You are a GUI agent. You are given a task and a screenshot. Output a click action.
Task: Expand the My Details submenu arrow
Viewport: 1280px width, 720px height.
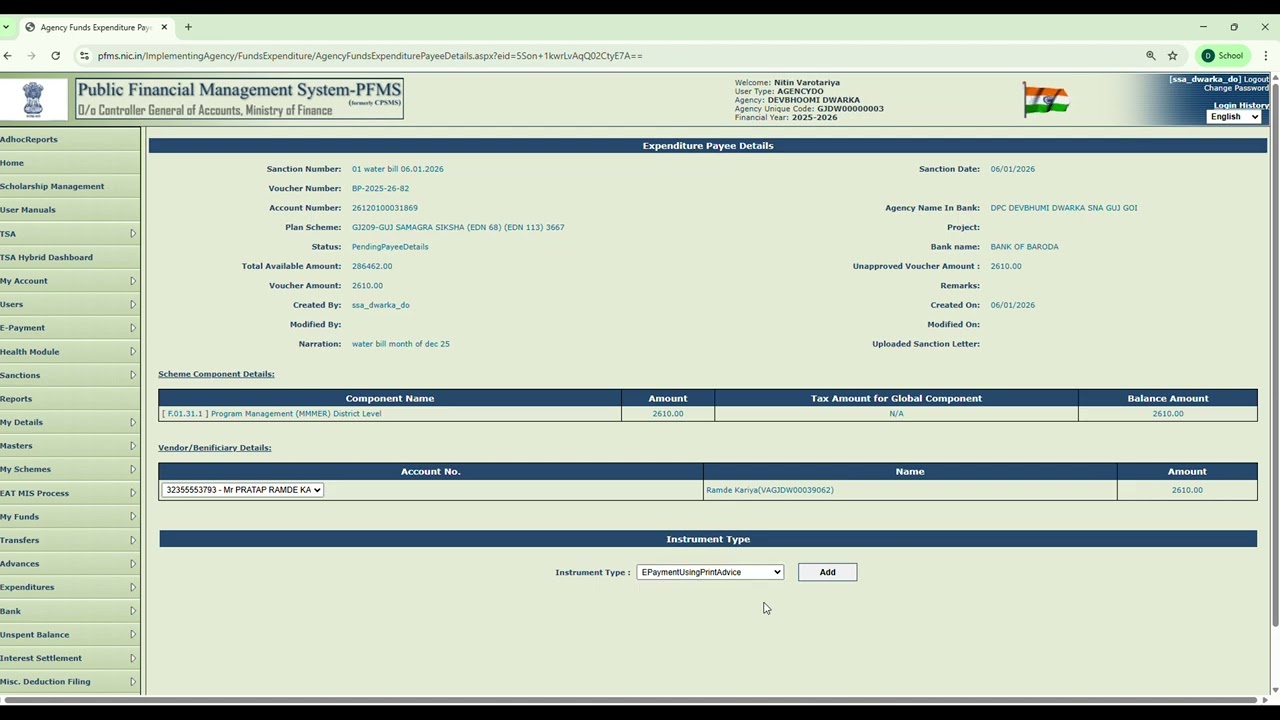(x=133, y=422)
